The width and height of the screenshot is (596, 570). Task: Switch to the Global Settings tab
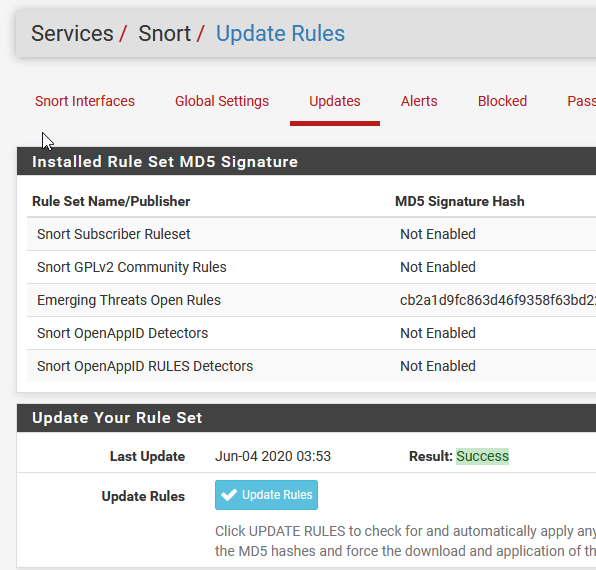coord(222,101)
